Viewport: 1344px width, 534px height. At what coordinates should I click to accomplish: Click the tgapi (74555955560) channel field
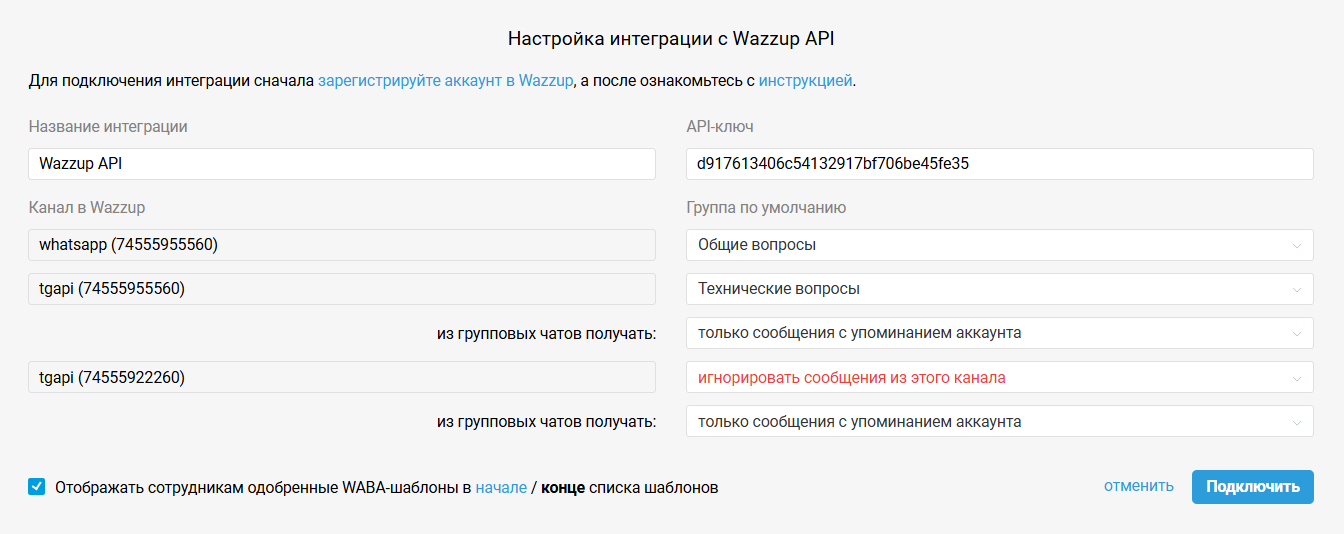tap(342, 289)
